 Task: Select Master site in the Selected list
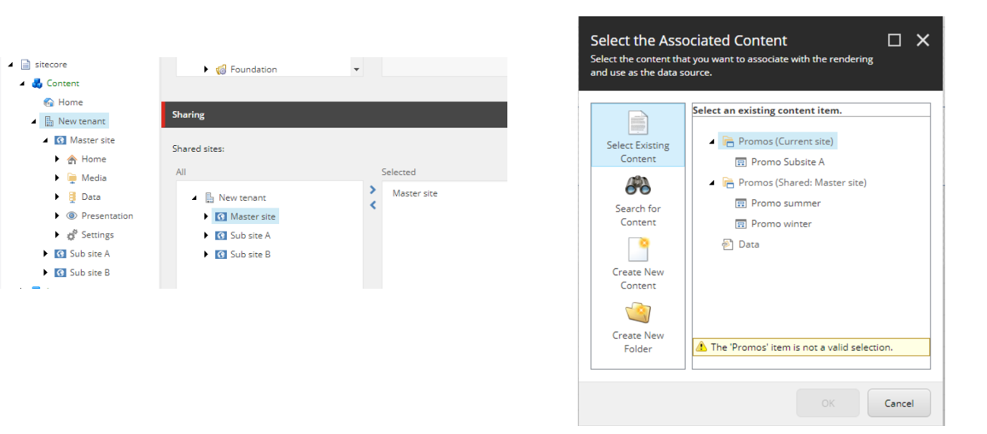point(415,193)
